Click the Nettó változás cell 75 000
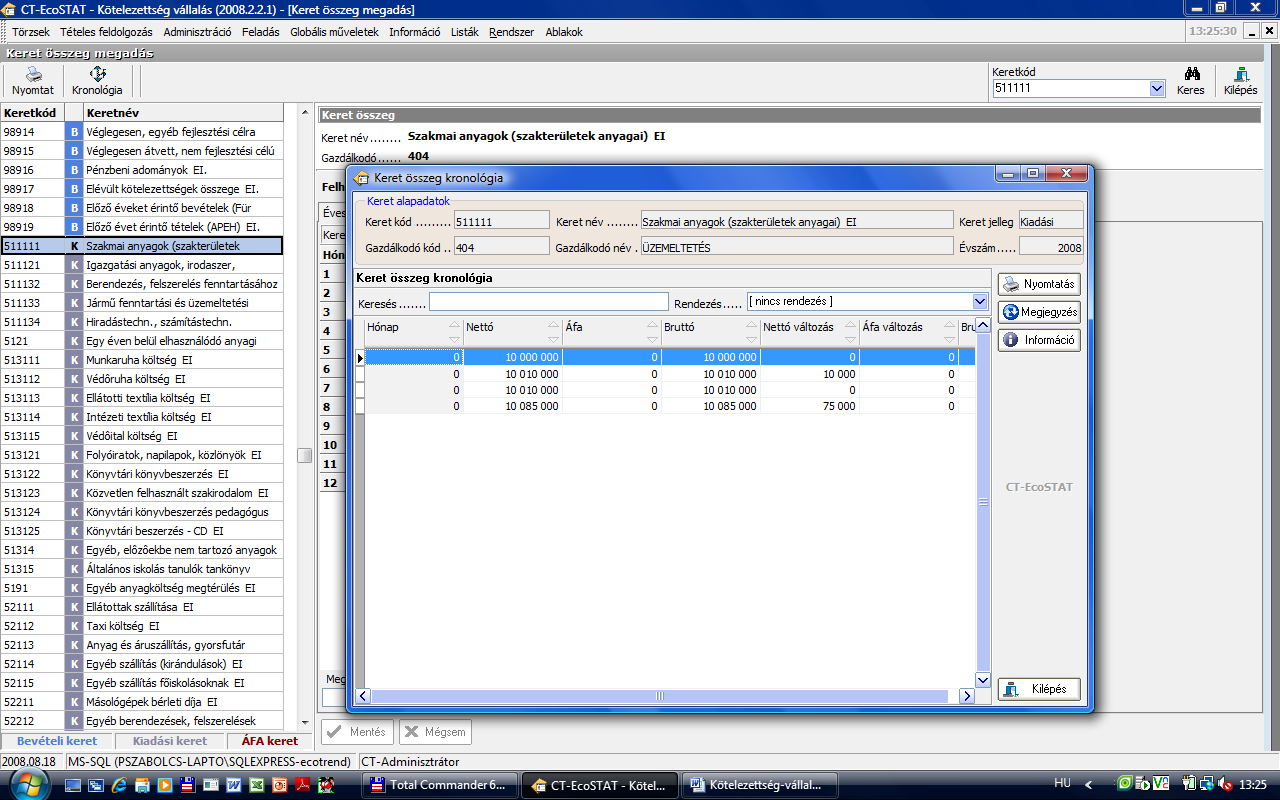The image size is (1280, 800). pyautogui.click(x=810, y=406)
